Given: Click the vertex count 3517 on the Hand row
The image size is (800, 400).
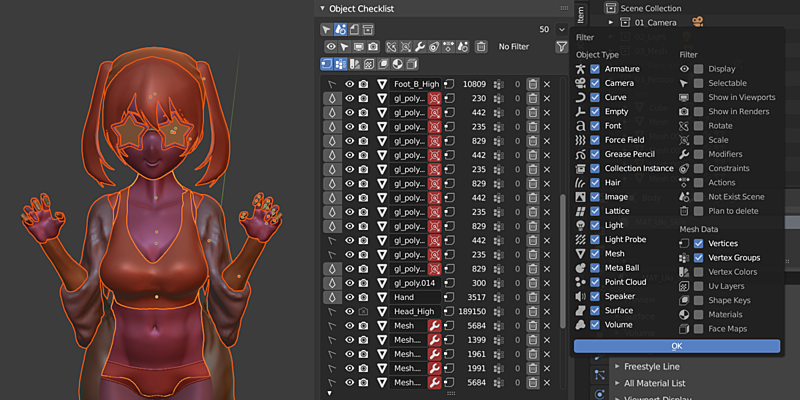Looking at the screenshot, I should (476, 297).
